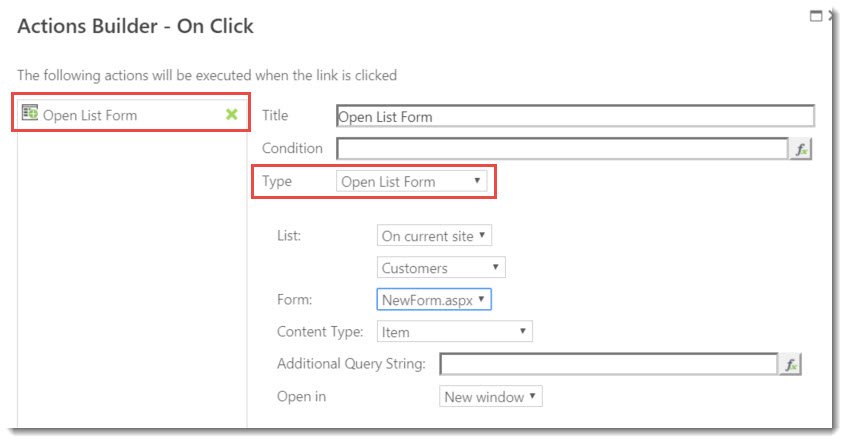Open the New window dropdown
The width and height of the screenshot is (847, 443).
[491, 397]
